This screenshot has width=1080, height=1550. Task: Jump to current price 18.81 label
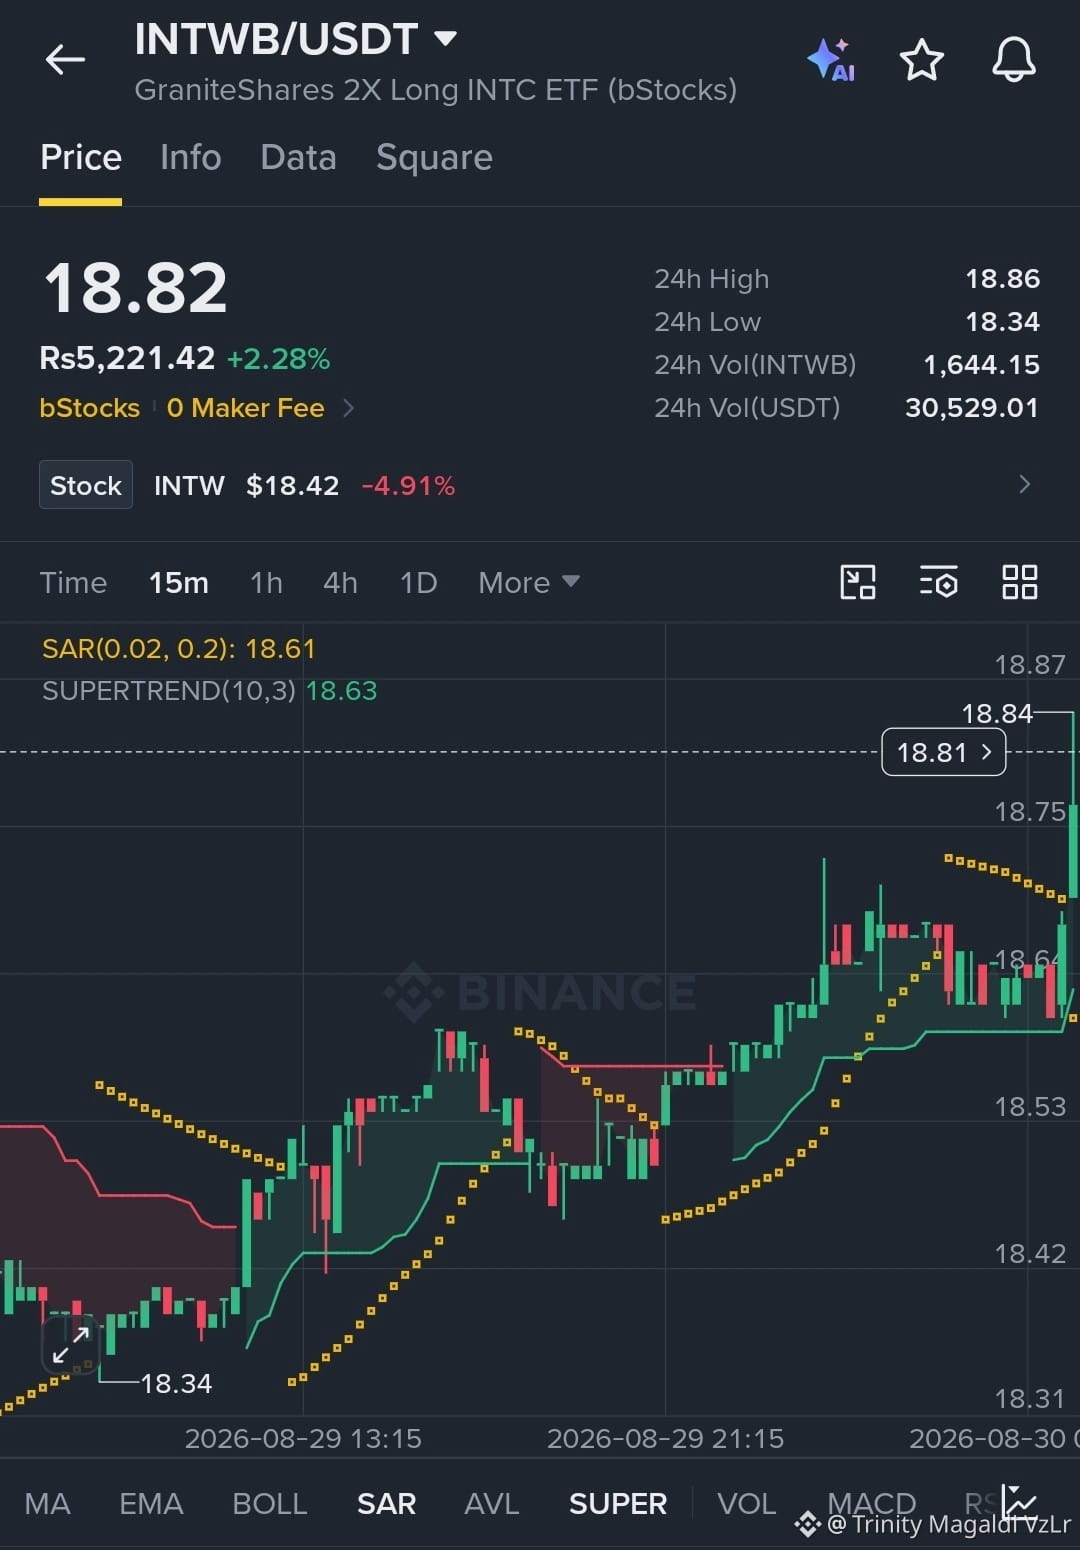click(943, 752)
